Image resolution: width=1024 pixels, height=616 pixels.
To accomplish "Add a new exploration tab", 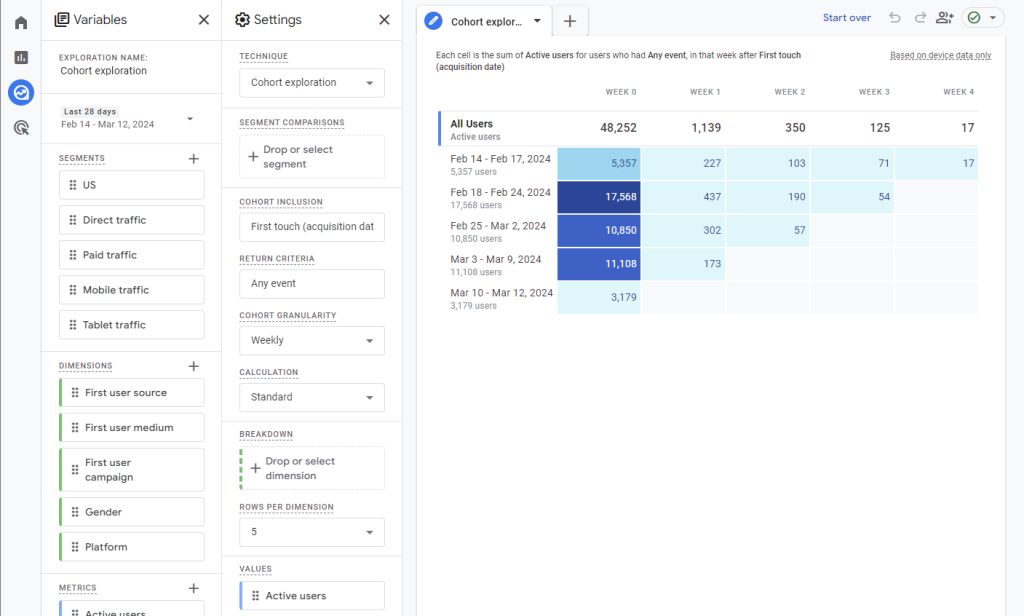I will 569,21.
